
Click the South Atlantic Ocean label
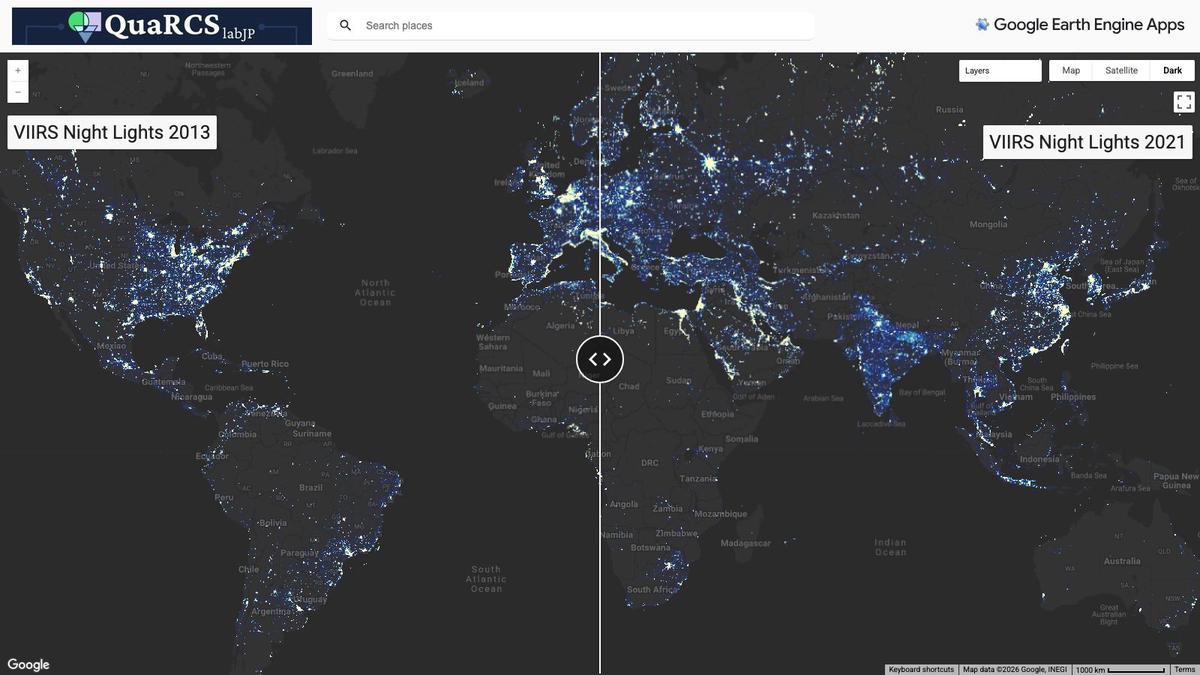(486, 579)
